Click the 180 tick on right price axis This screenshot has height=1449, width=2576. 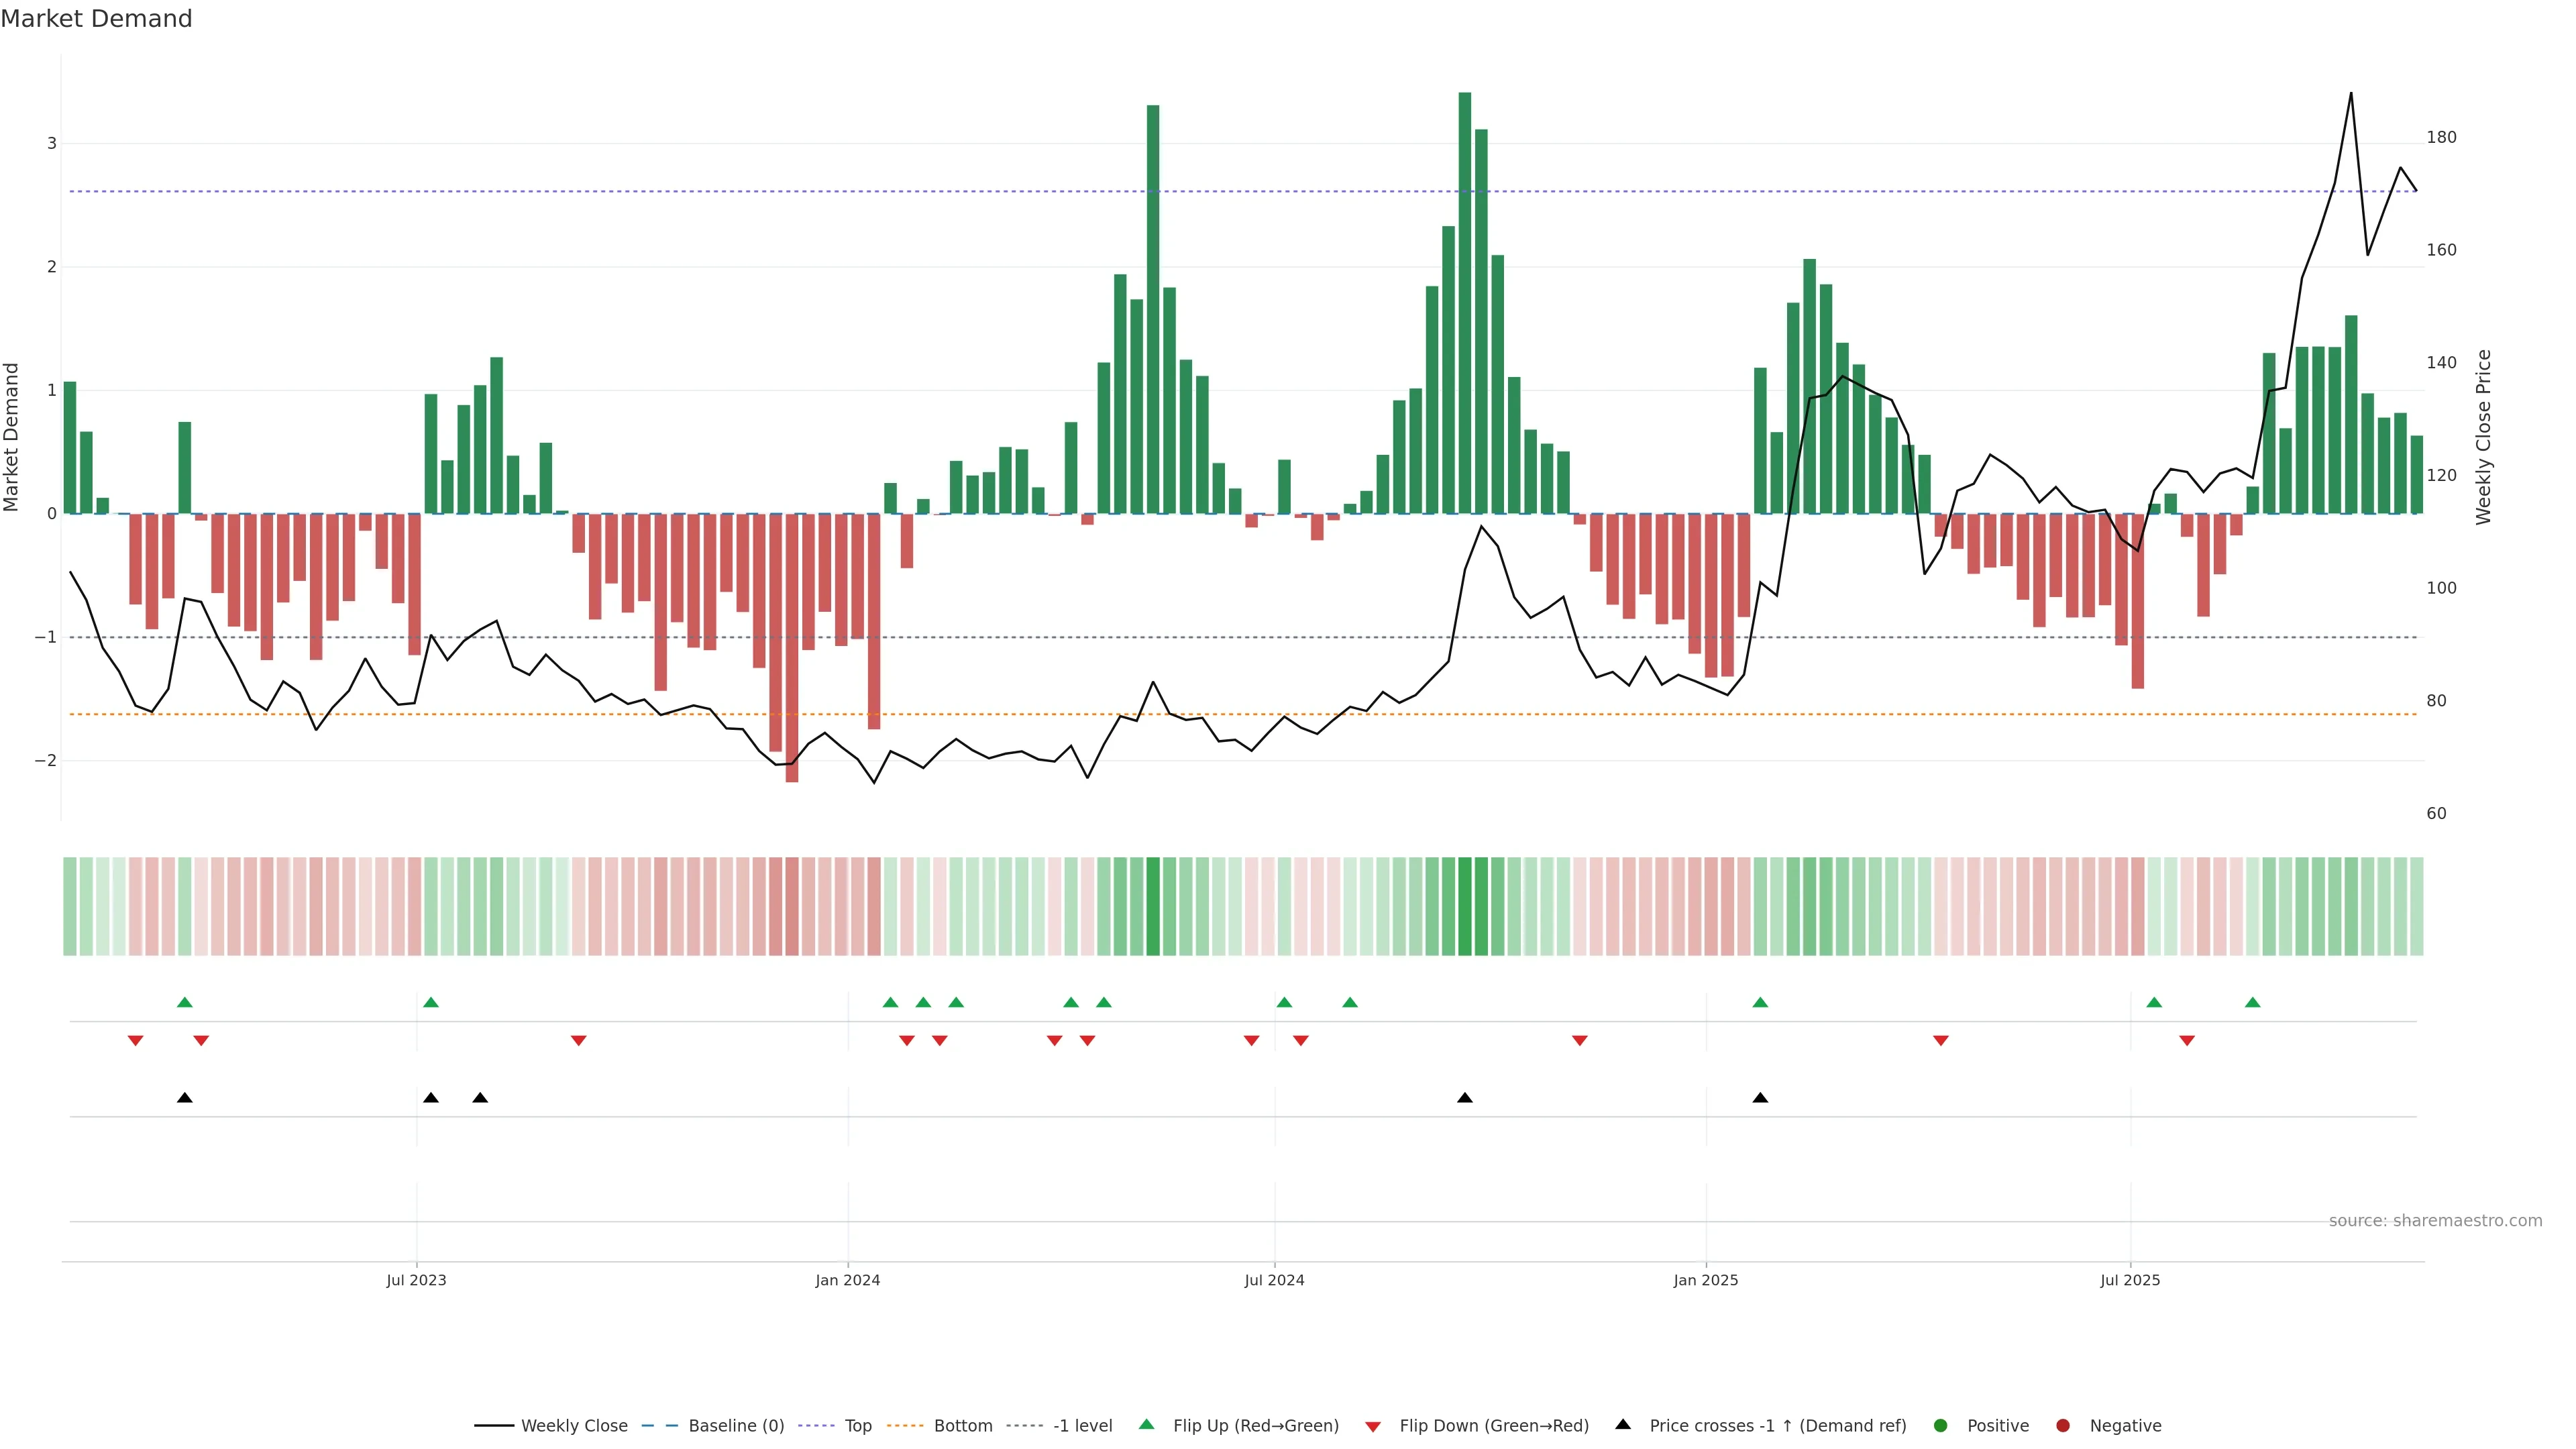(2441, 137)
